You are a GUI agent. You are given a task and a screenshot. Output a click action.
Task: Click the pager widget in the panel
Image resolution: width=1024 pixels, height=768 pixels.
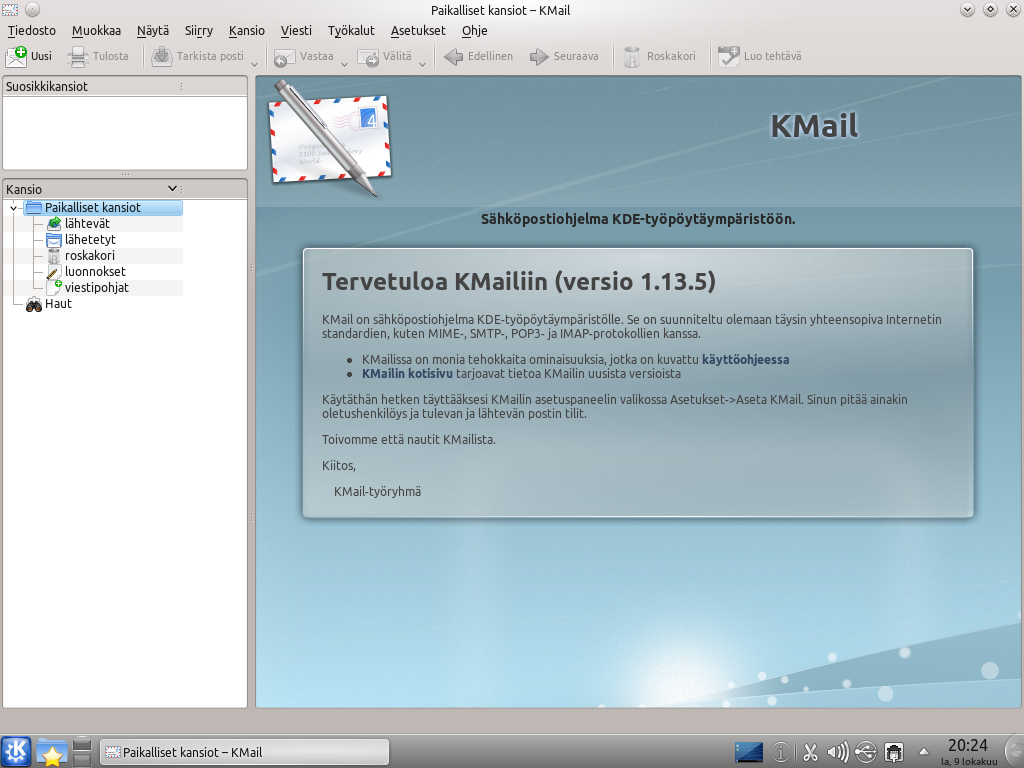coord(82,752)
